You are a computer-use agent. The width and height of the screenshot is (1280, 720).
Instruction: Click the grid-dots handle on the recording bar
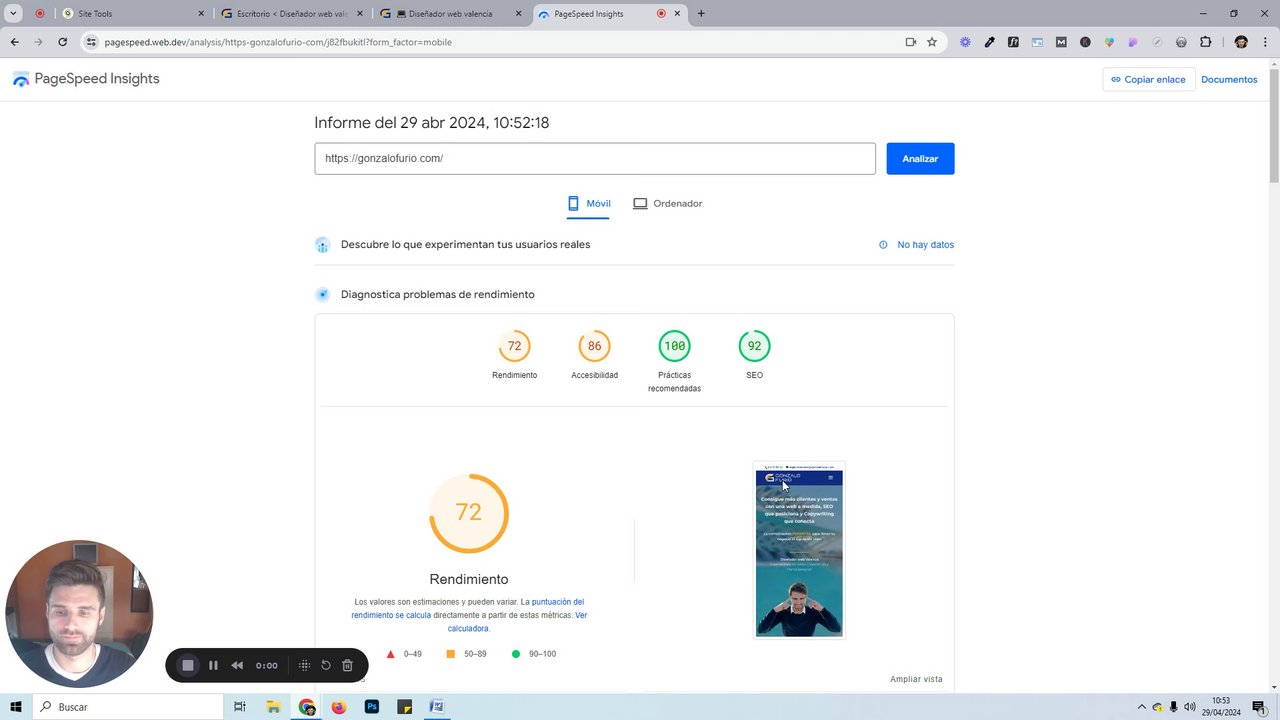coord(304,665)
